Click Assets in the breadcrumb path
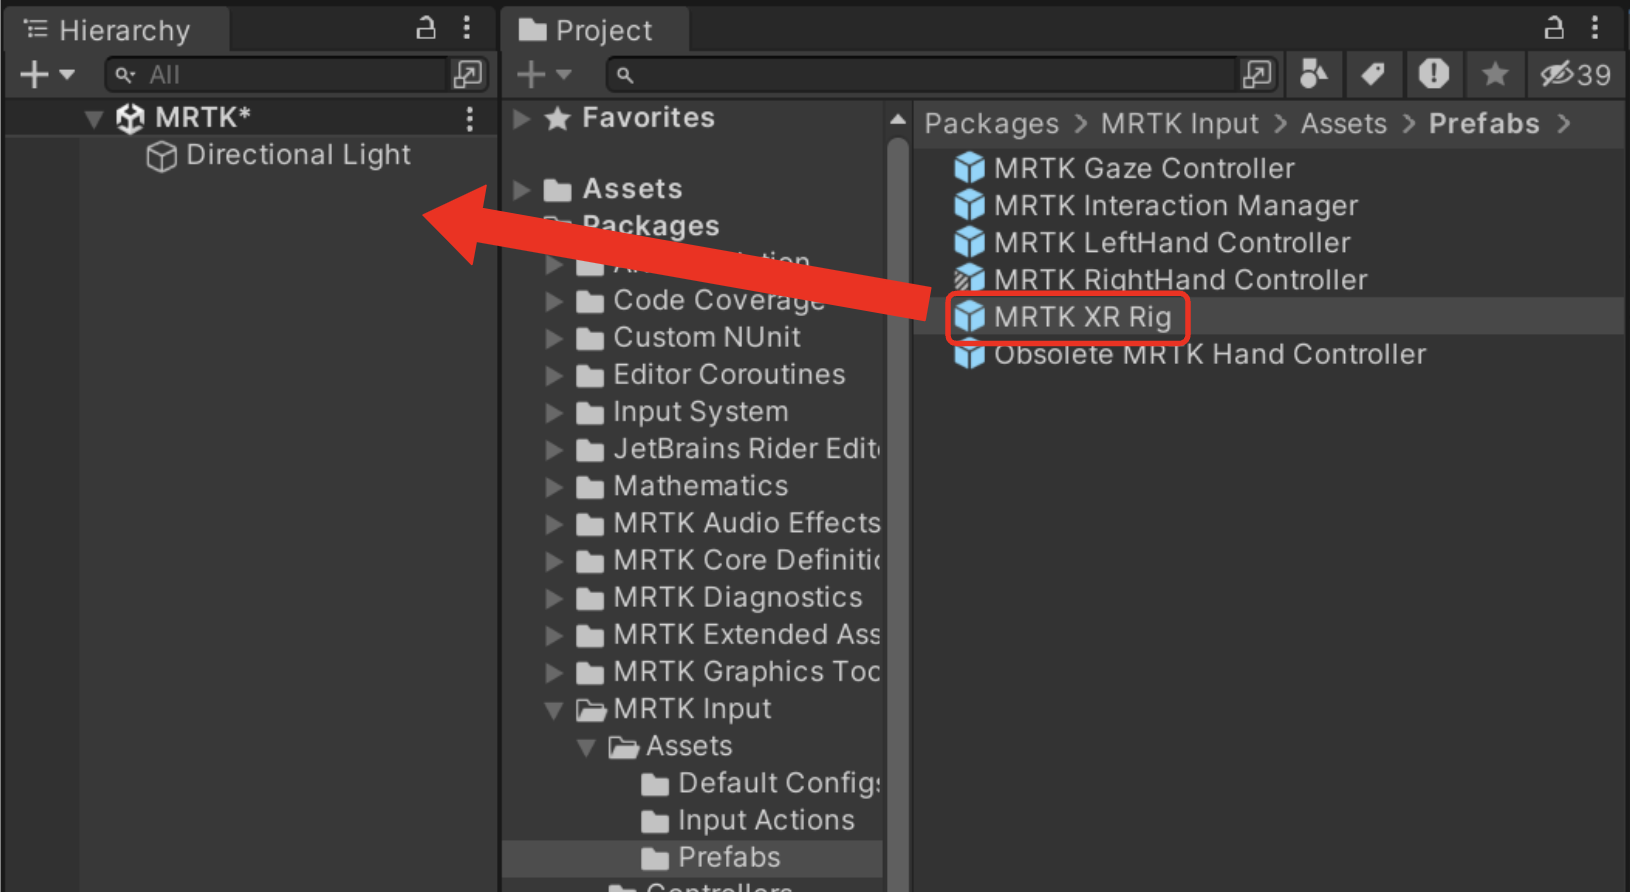Screen dimensions: 1630x892 [1343, 123]
